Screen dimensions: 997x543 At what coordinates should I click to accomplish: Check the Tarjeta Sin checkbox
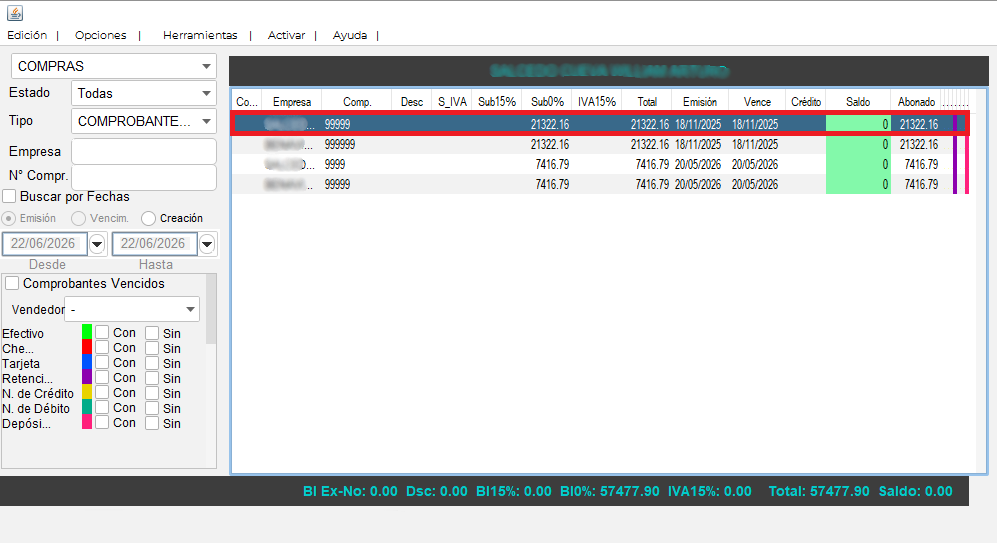click(x=152, y=363)
